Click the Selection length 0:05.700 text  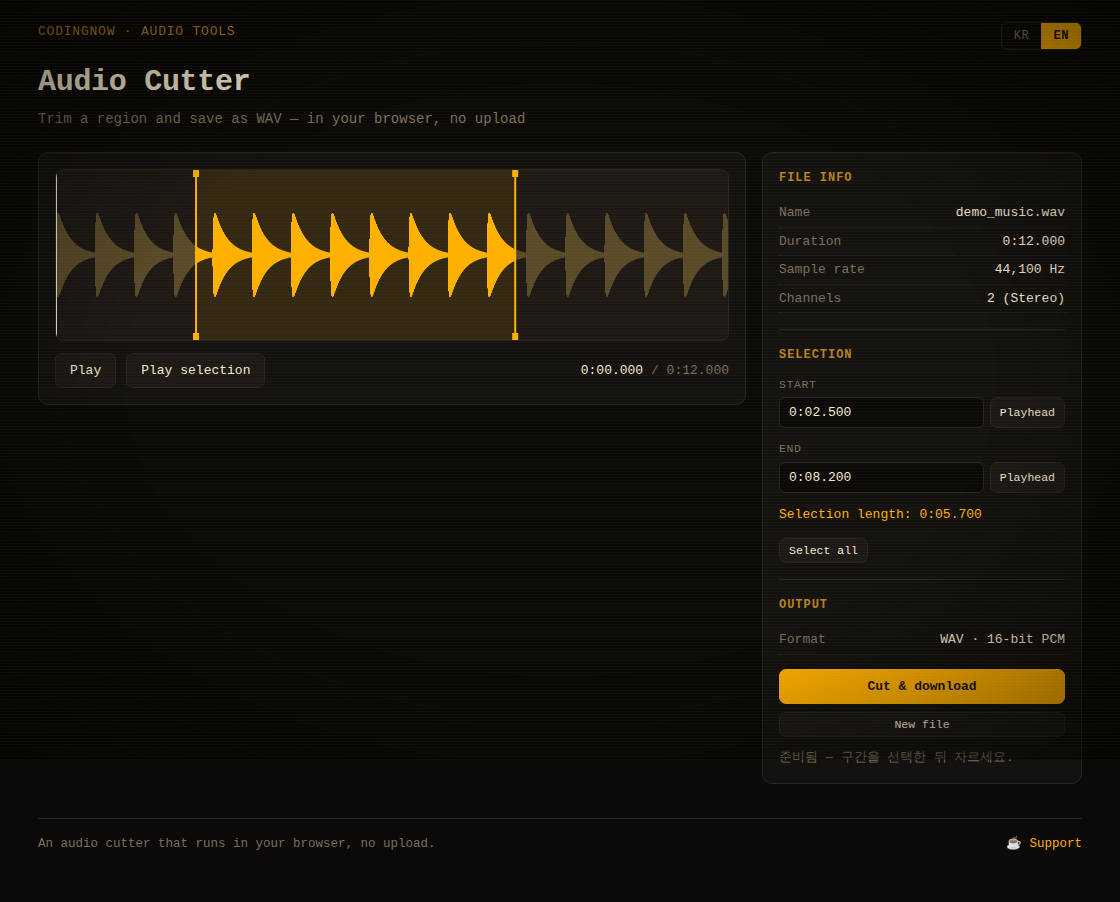(880, 514)
